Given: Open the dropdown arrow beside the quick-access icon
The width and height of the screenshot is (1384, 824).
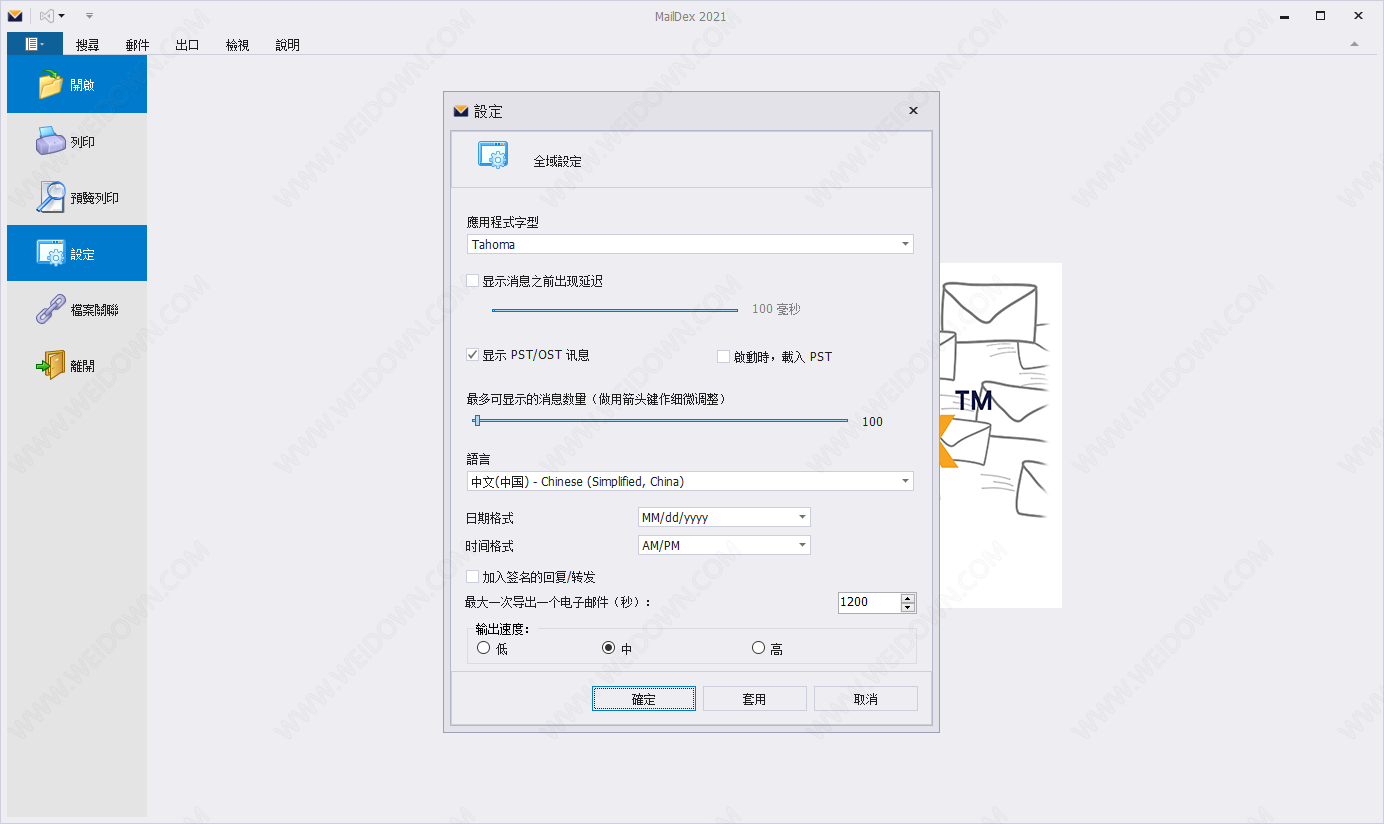Looking at the screenshot, I should [x=62, y=16].
